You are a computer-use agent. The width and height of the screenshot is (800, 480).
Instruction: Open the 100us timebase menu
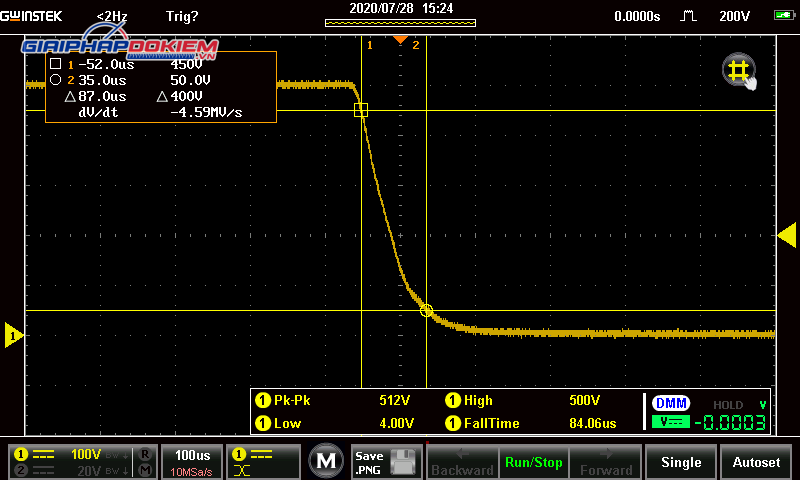point(192,462)
